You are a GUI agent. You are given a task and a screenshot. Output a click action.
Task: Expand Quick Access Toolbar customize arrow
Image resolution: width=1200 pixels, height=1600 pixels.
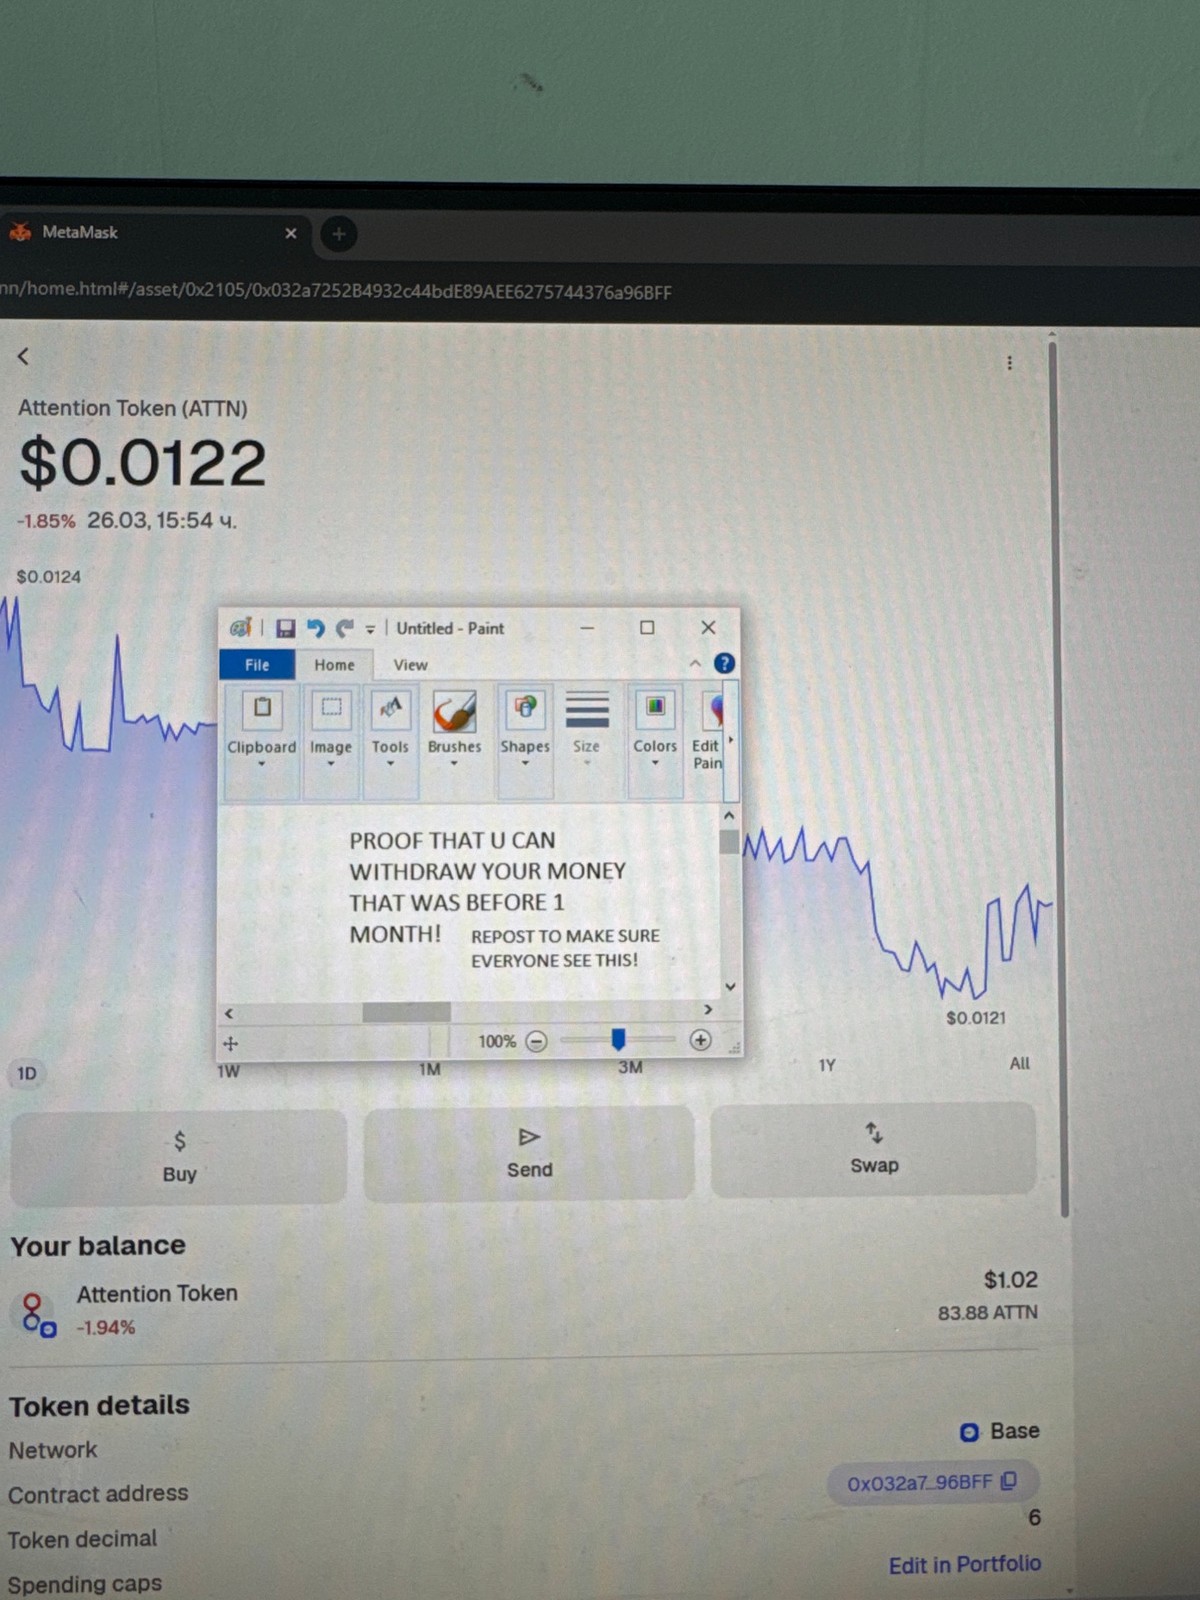click(370, 629)
